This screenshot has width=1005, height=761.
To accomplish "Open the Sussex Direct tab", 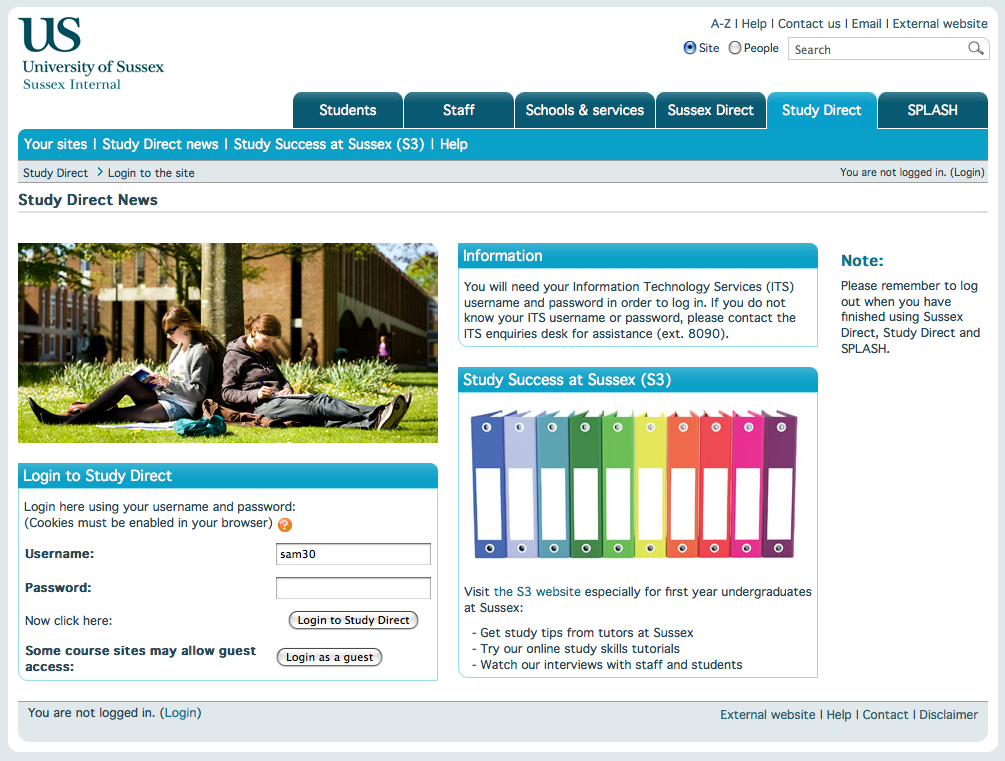I will pos(710,110).
